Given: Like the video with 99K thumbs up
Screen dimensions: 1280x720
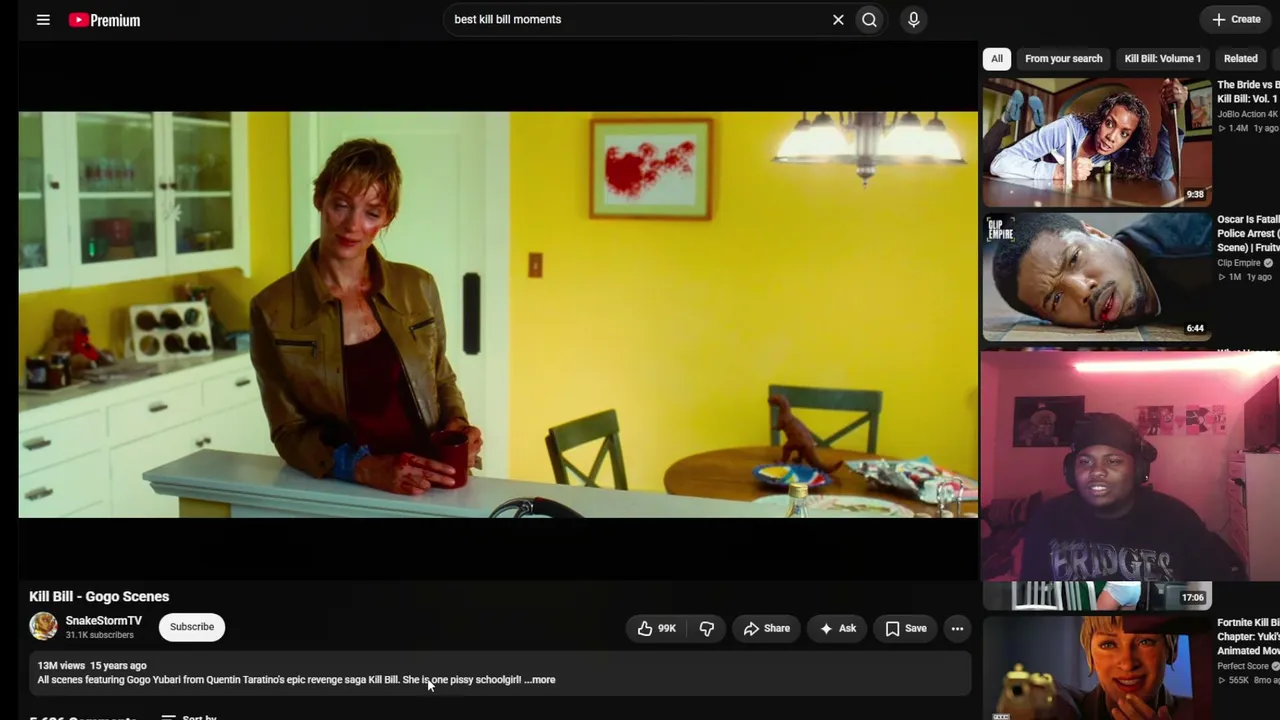Looking at the screenshot, I should point(657,628).
